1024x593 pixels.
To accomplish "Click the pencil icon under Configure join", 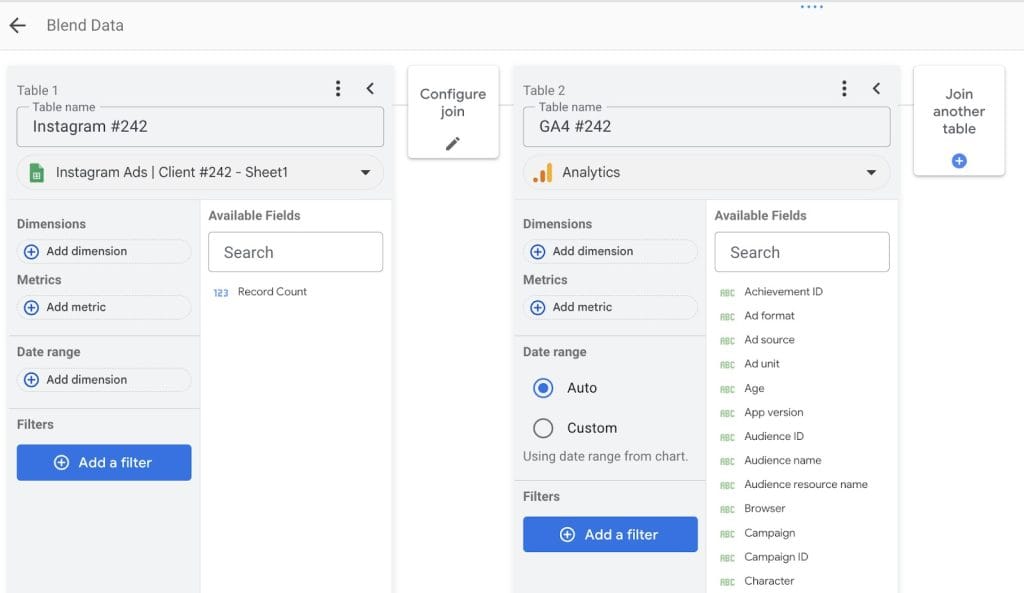I will point(453,144).
